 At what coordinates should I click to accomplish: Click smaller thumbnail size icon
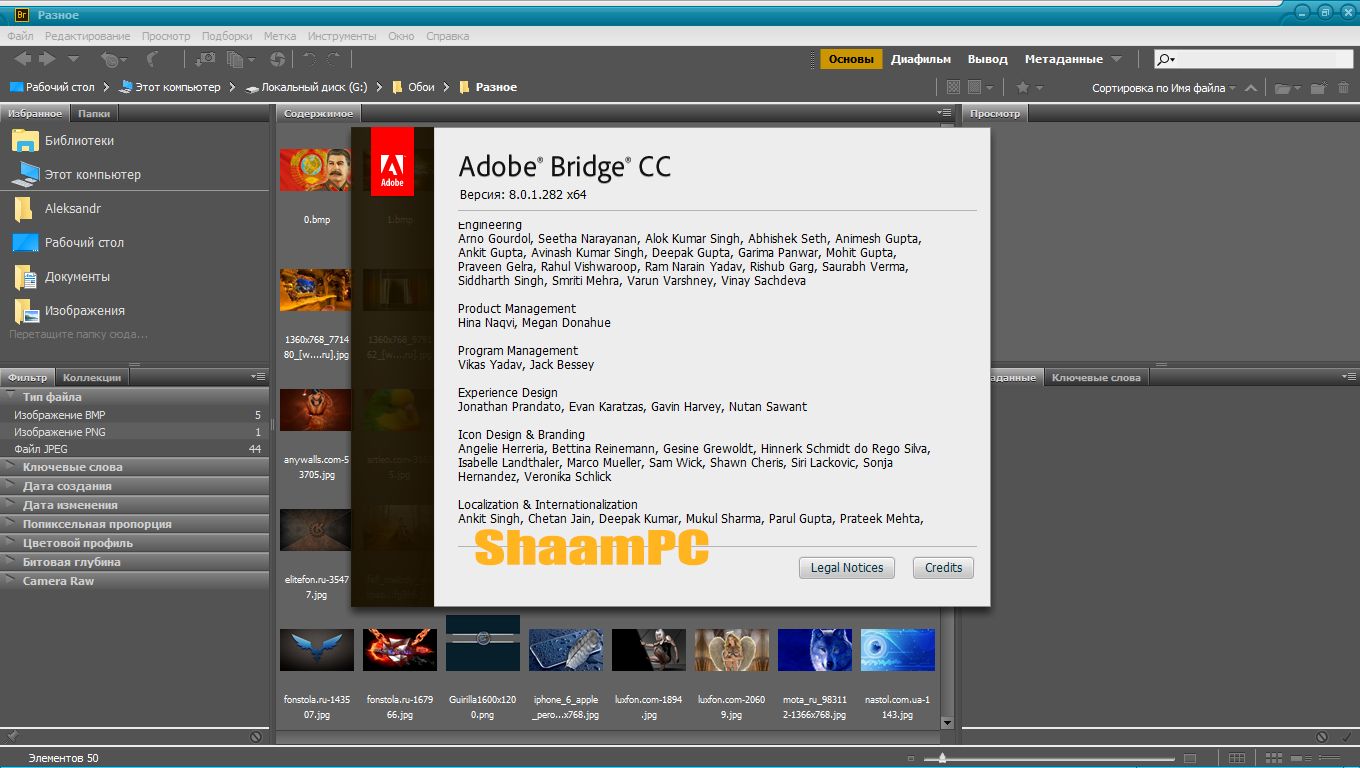pos(911,759)
